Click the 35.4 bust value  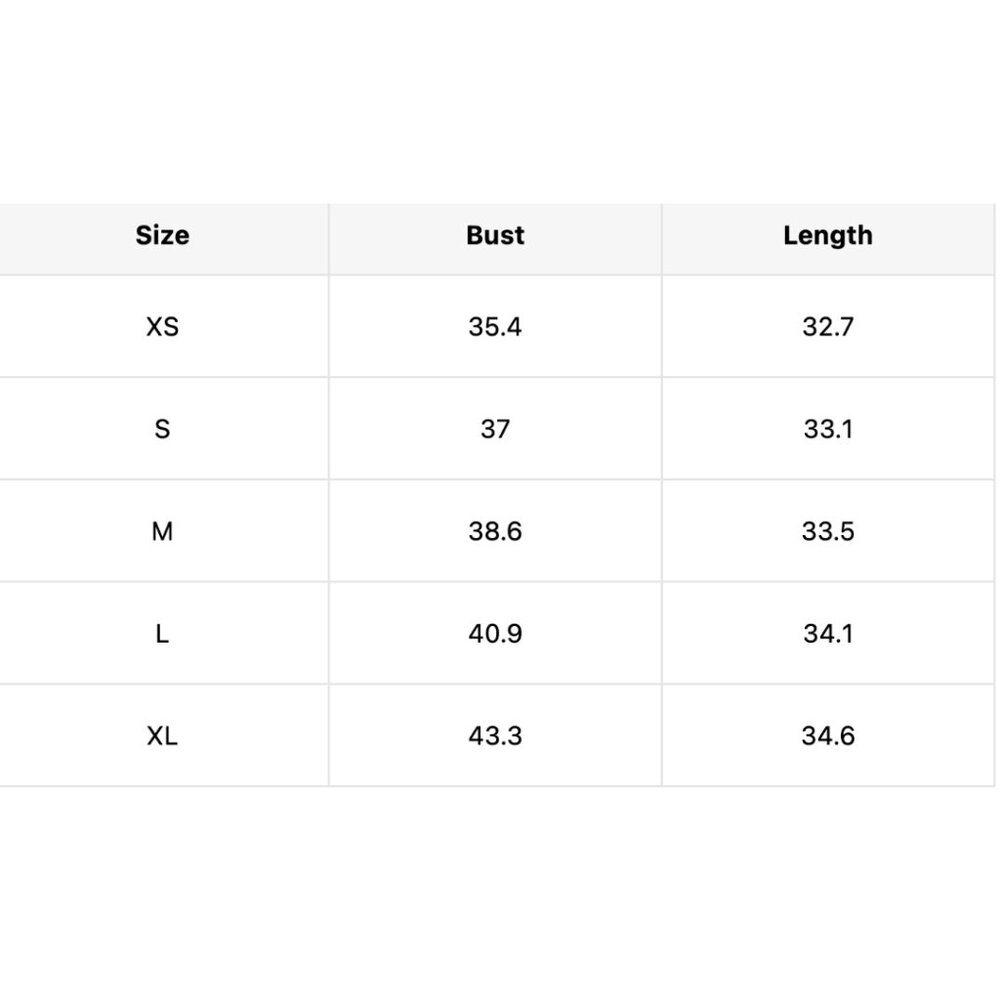tap(495, 327)
